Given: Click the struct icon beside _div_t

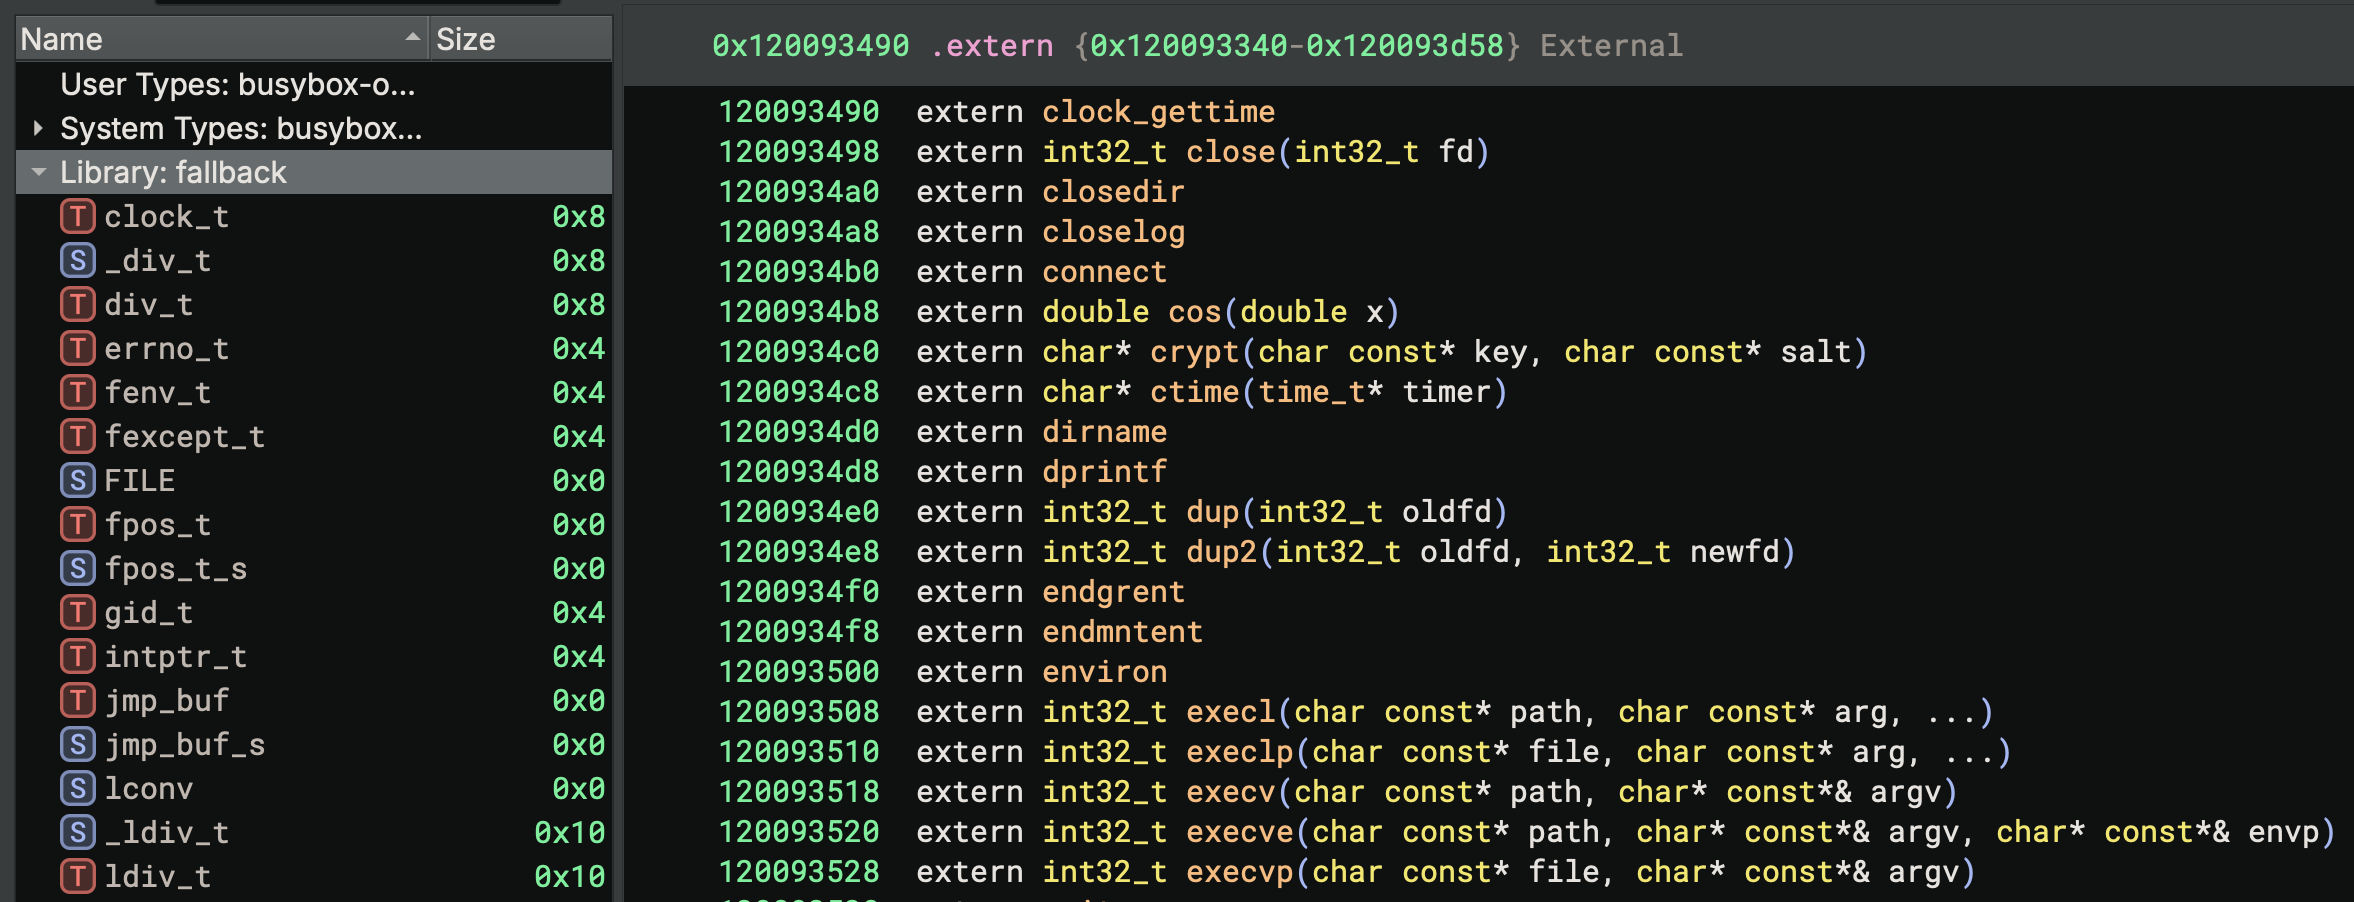Looking at the screenshot, I should tap(78, 261).
